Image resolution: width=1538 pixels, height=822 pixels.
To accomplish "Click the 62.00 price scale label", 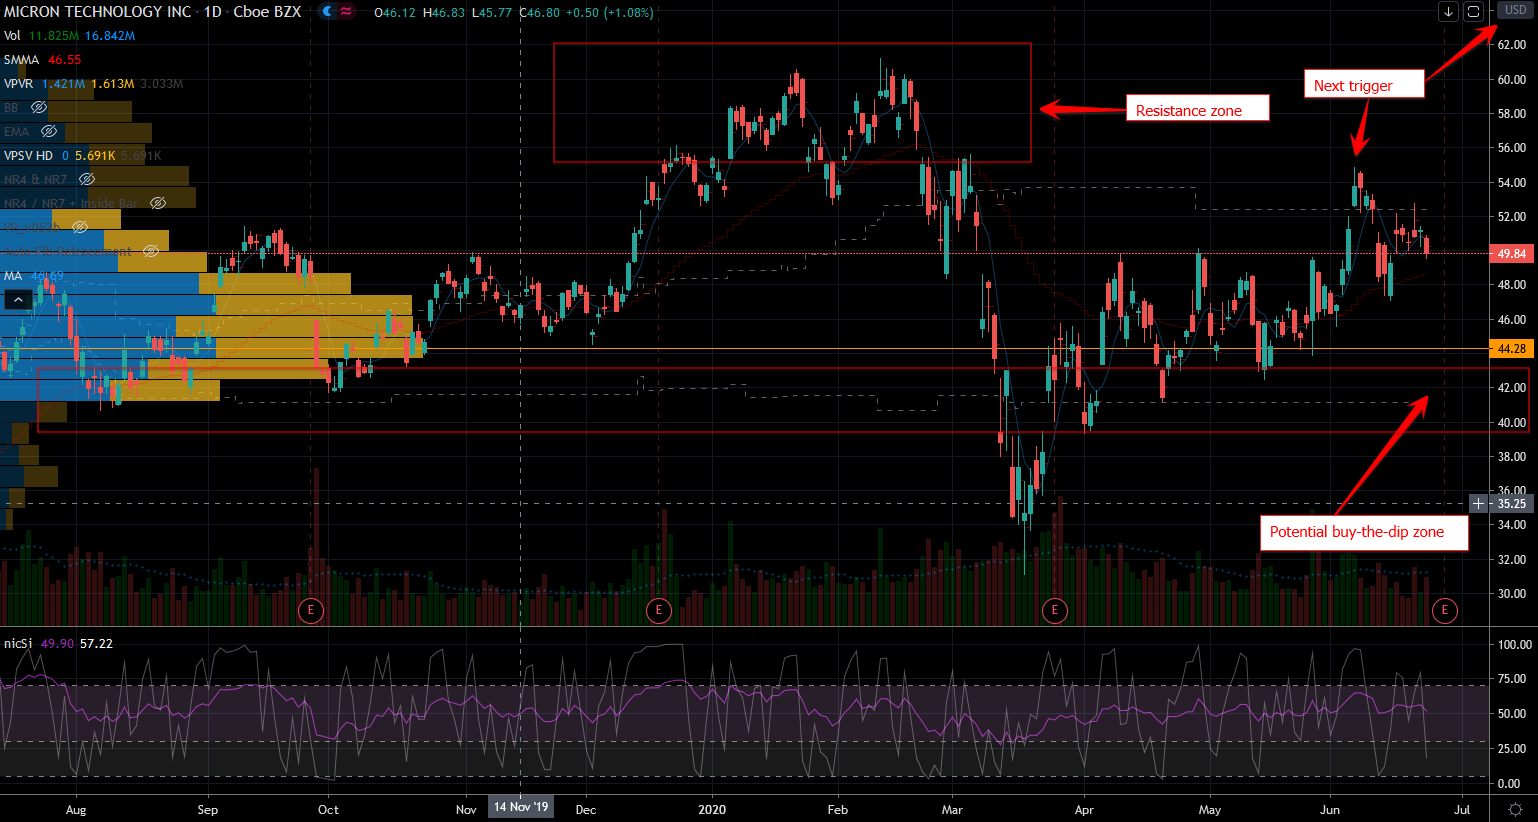I will [x=1512, y=45].
